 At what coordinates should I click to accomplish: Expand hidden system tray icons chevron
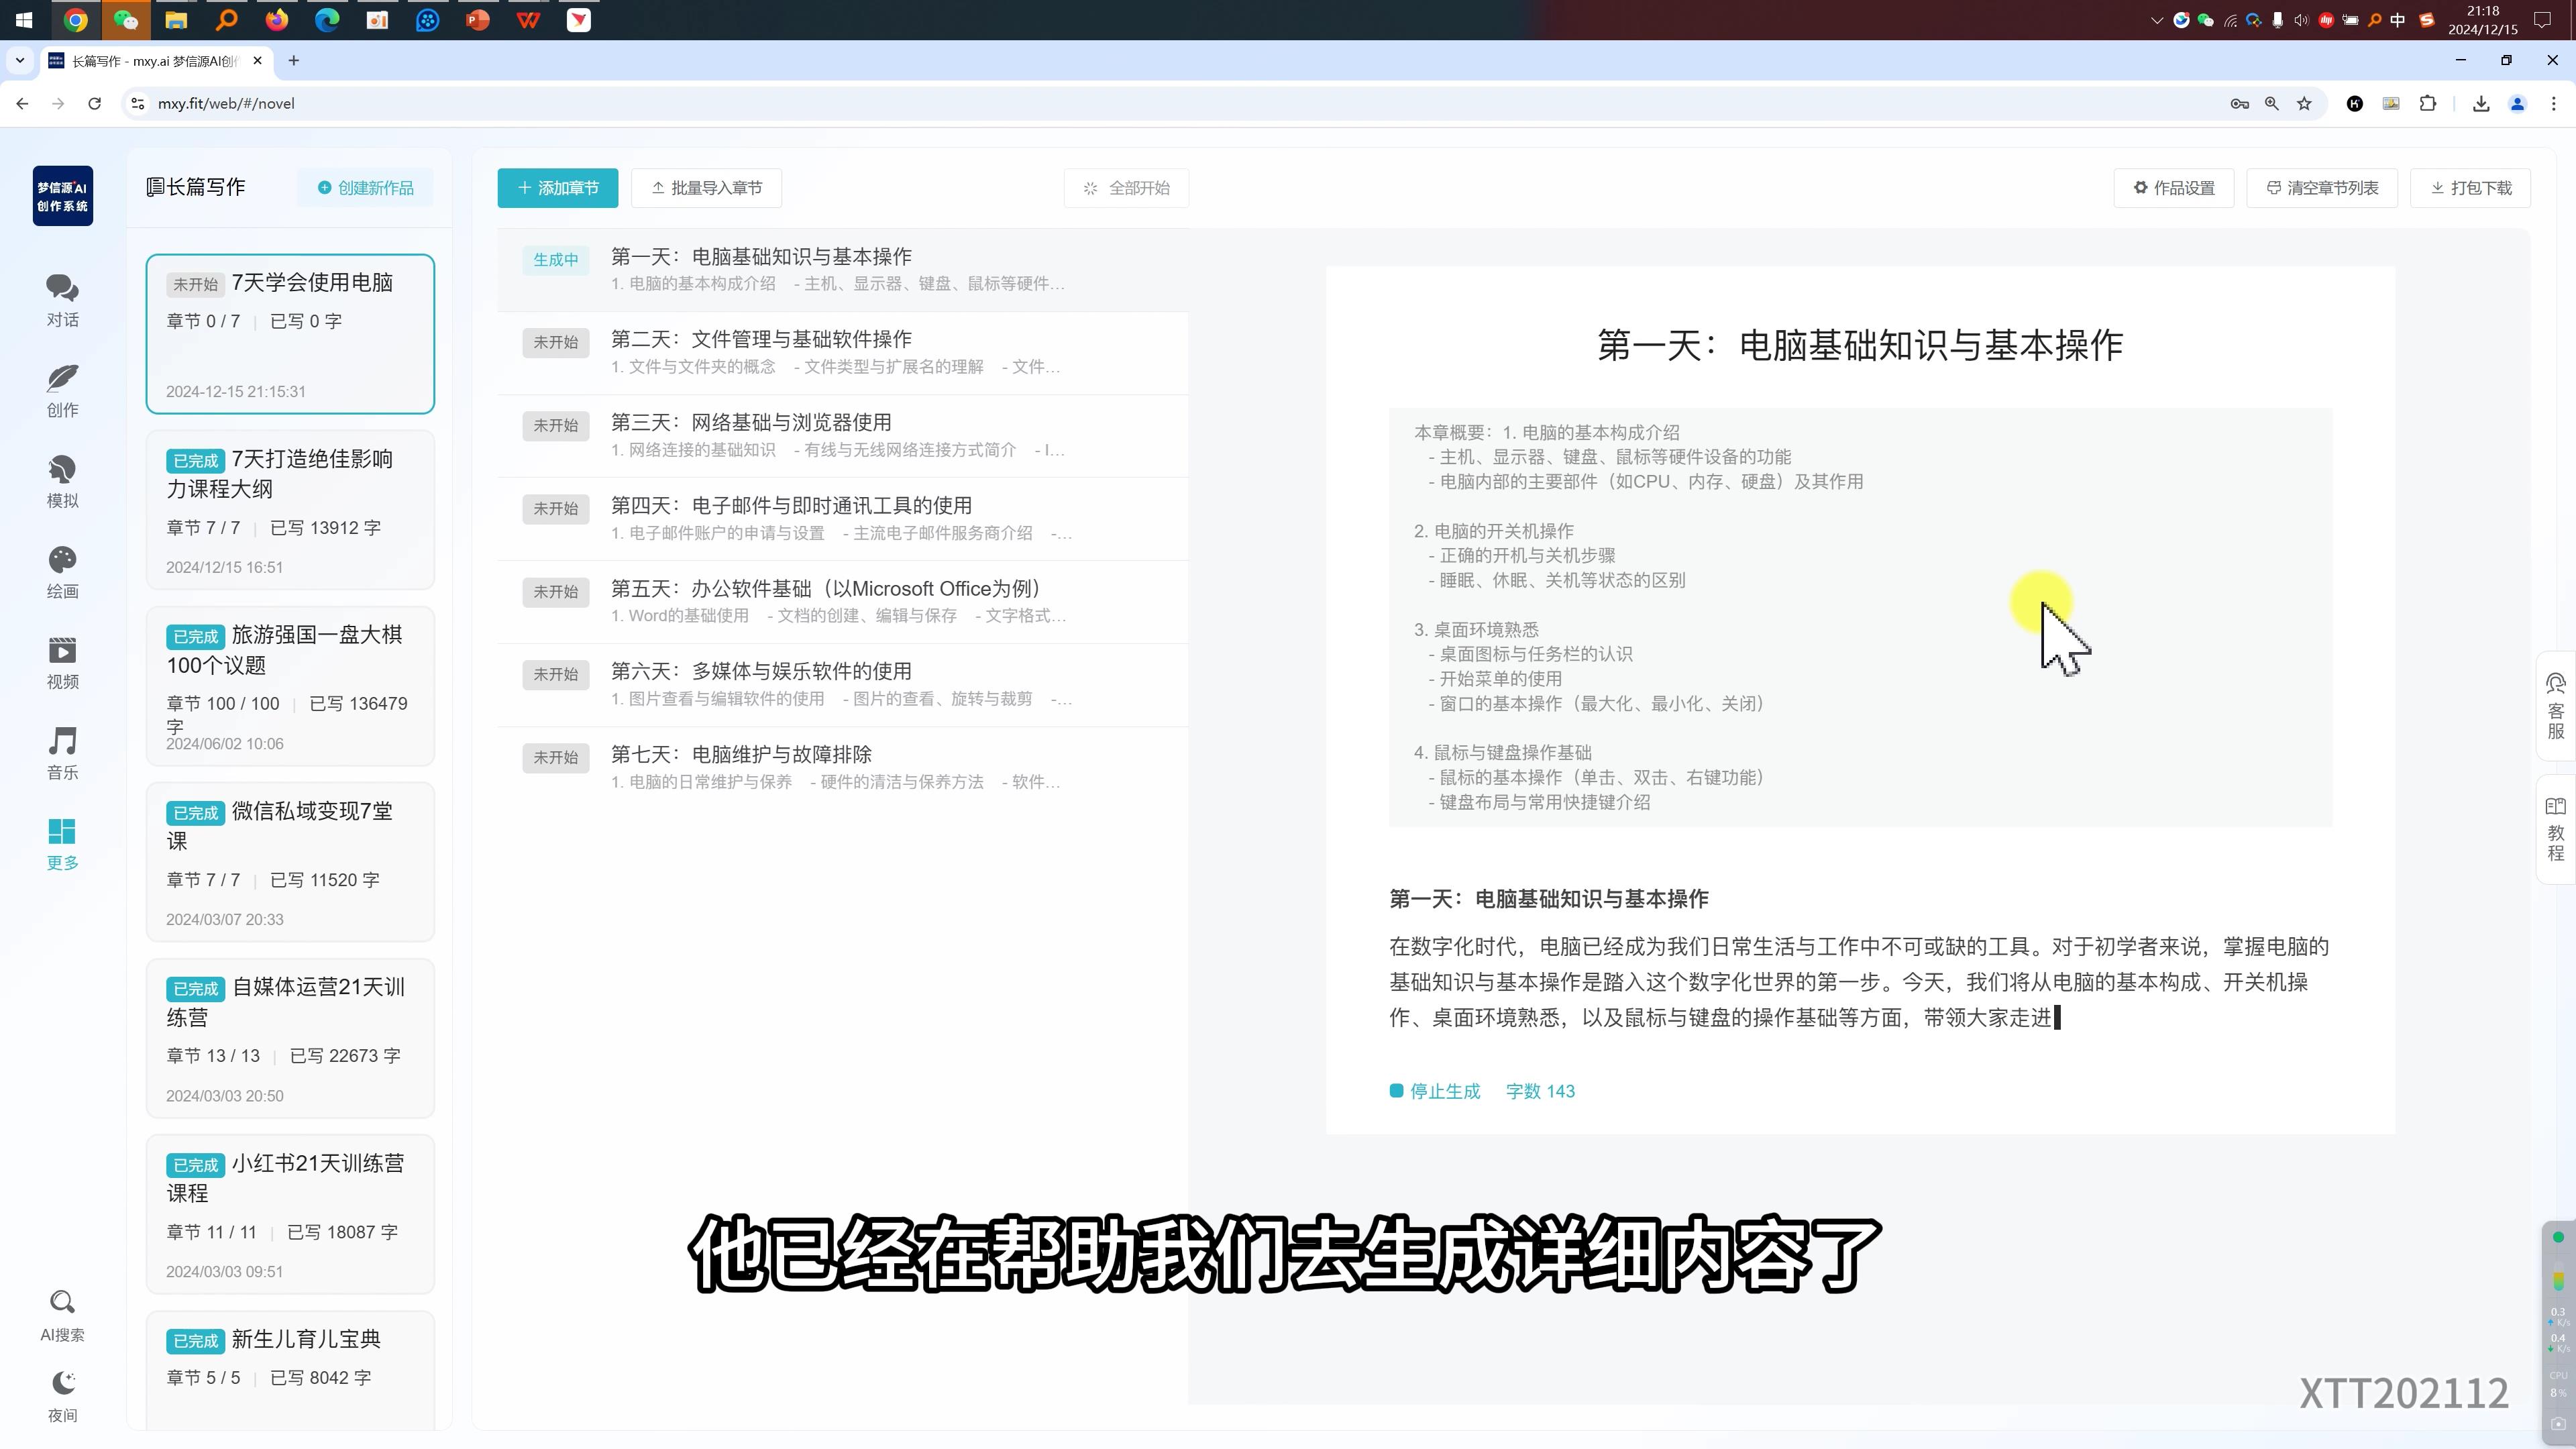pos(2156,20)
